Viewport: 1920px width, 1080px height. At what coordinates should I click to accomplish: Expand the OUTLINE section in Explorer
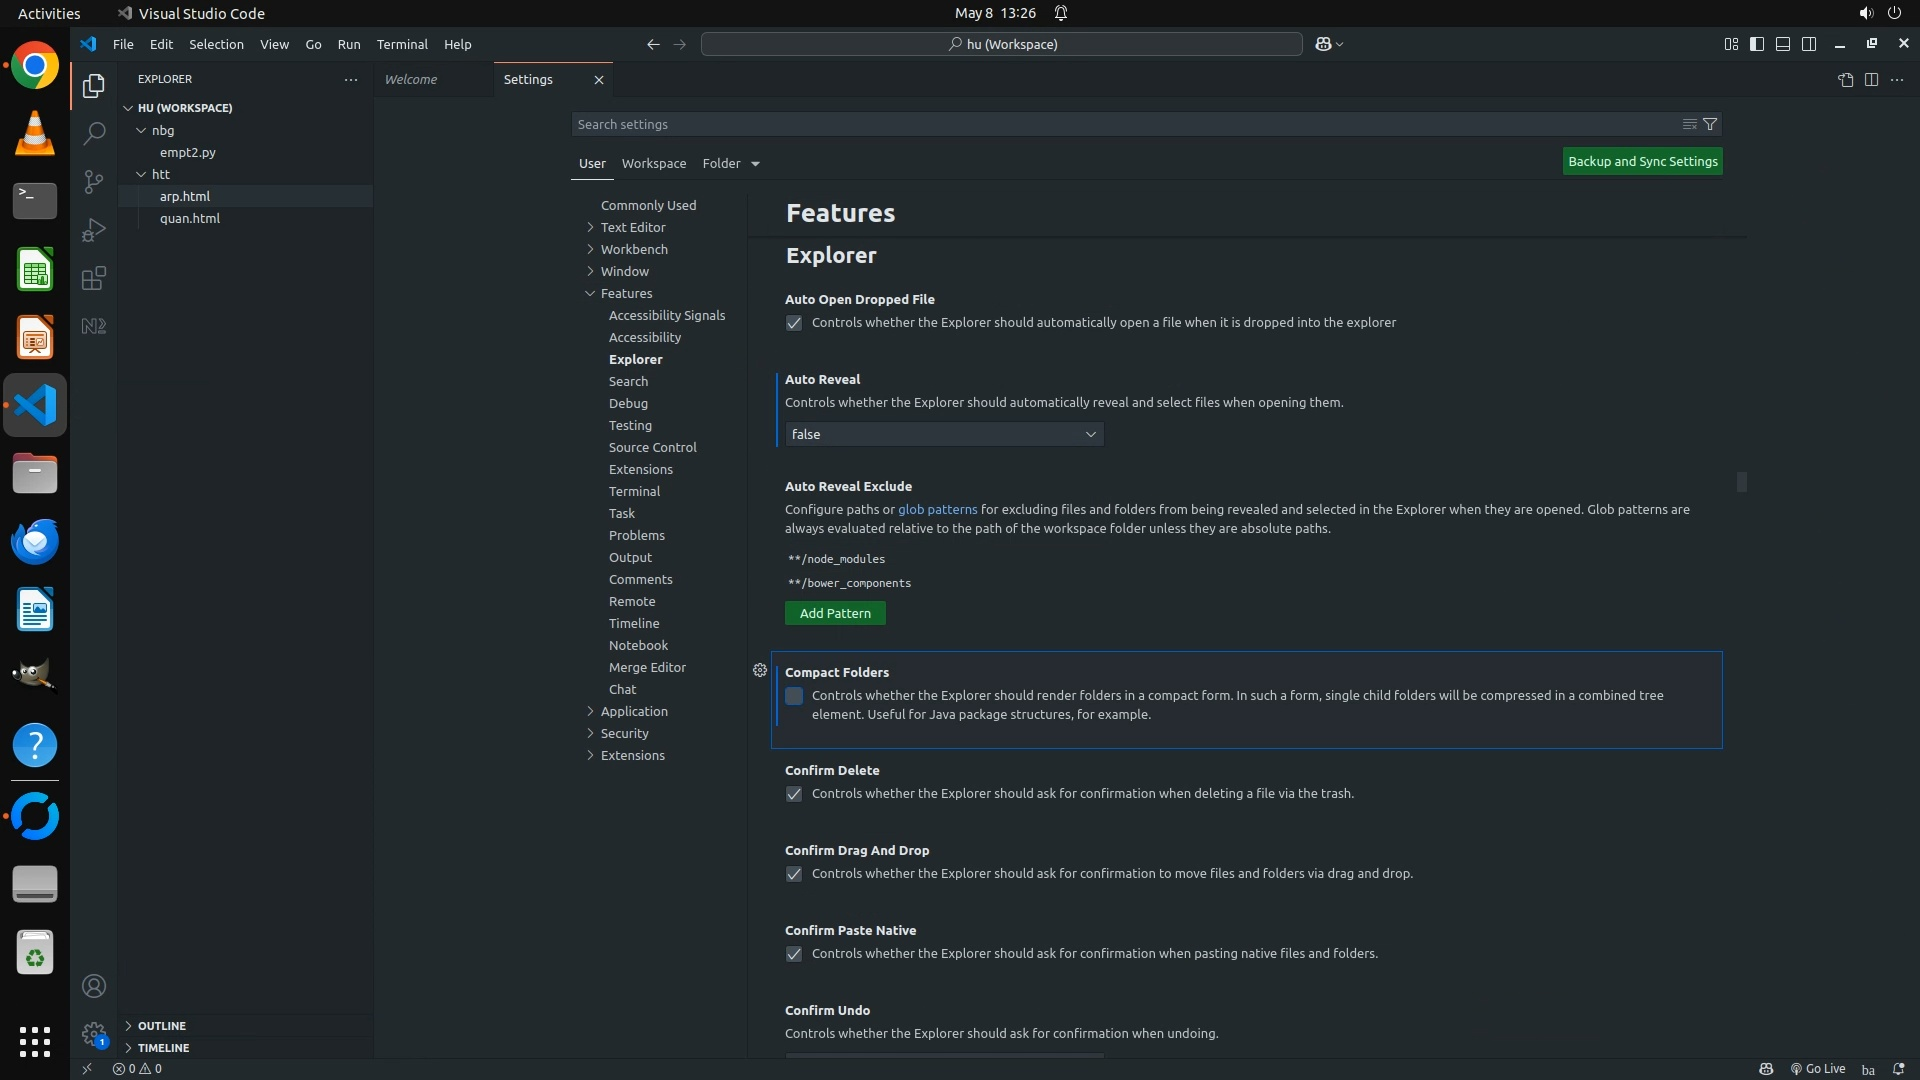pyautogui.click(x=161, y=1026)
